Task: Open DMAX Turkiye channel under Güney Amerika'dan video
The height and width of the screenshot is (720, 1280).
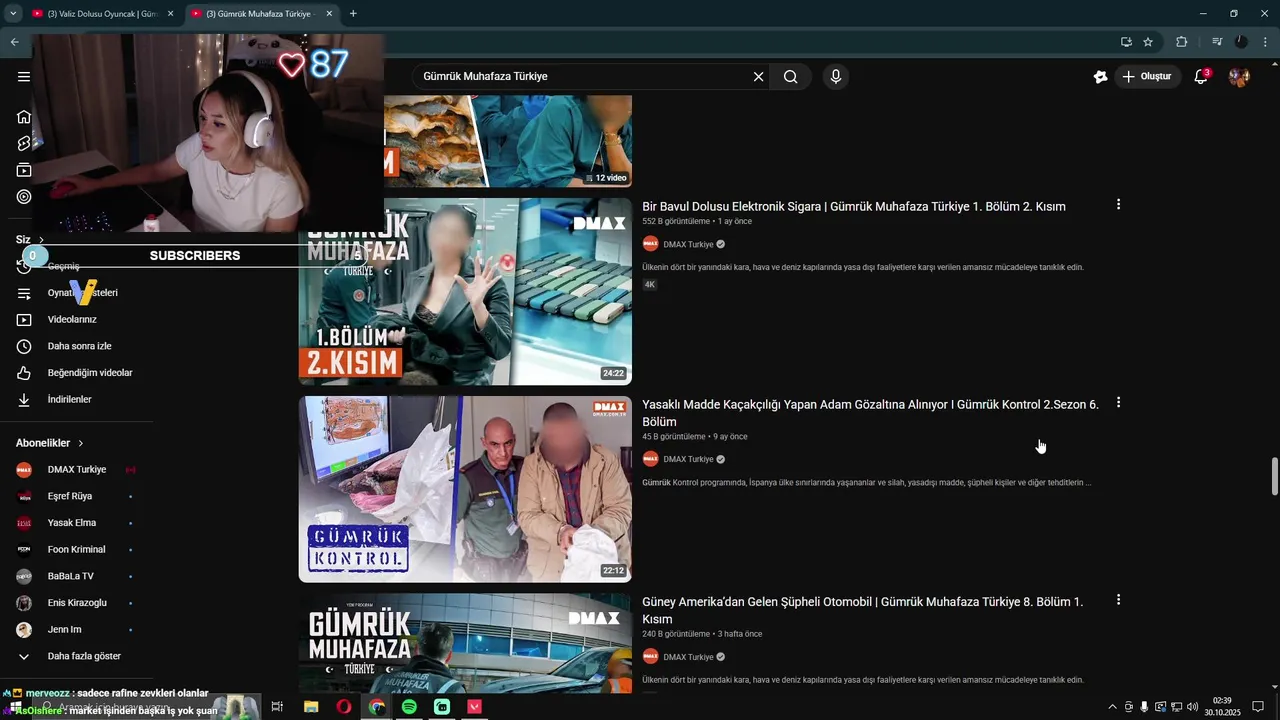Action: coord(688,657)
